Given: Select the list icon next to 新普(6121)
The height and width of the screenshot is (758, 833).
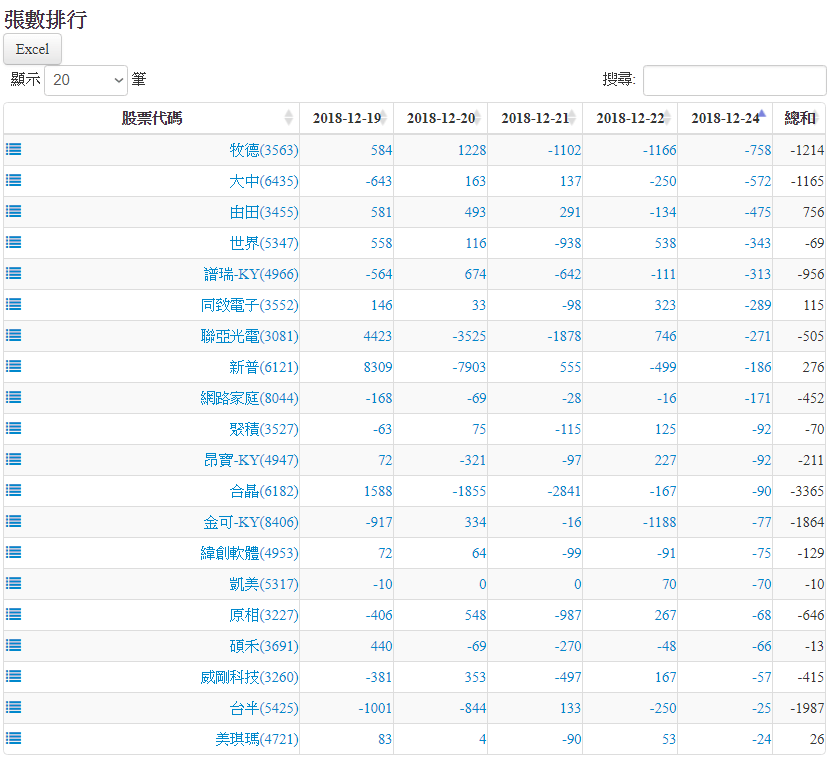Looking at the screenshot, I should [x=14, y=366].
